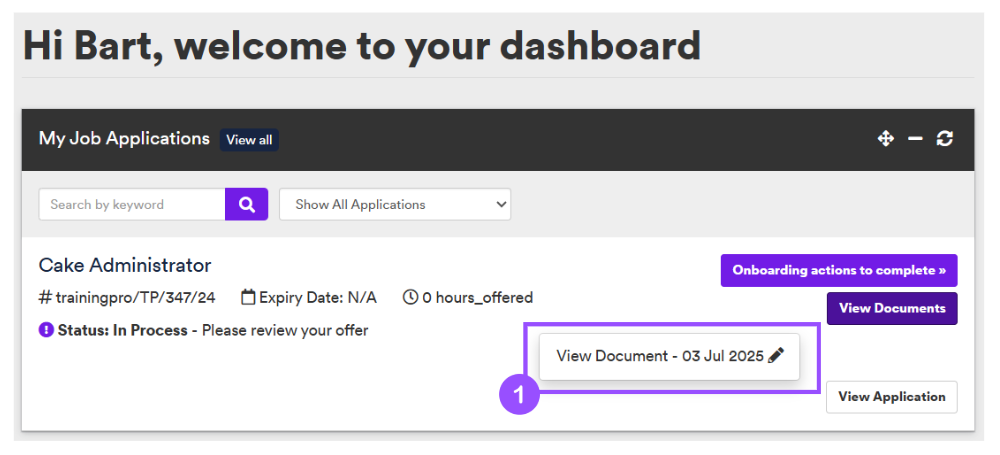The image size is (1000, 455).
Task: Click the pencil icon beside View Document
Action: coord(776,356)
